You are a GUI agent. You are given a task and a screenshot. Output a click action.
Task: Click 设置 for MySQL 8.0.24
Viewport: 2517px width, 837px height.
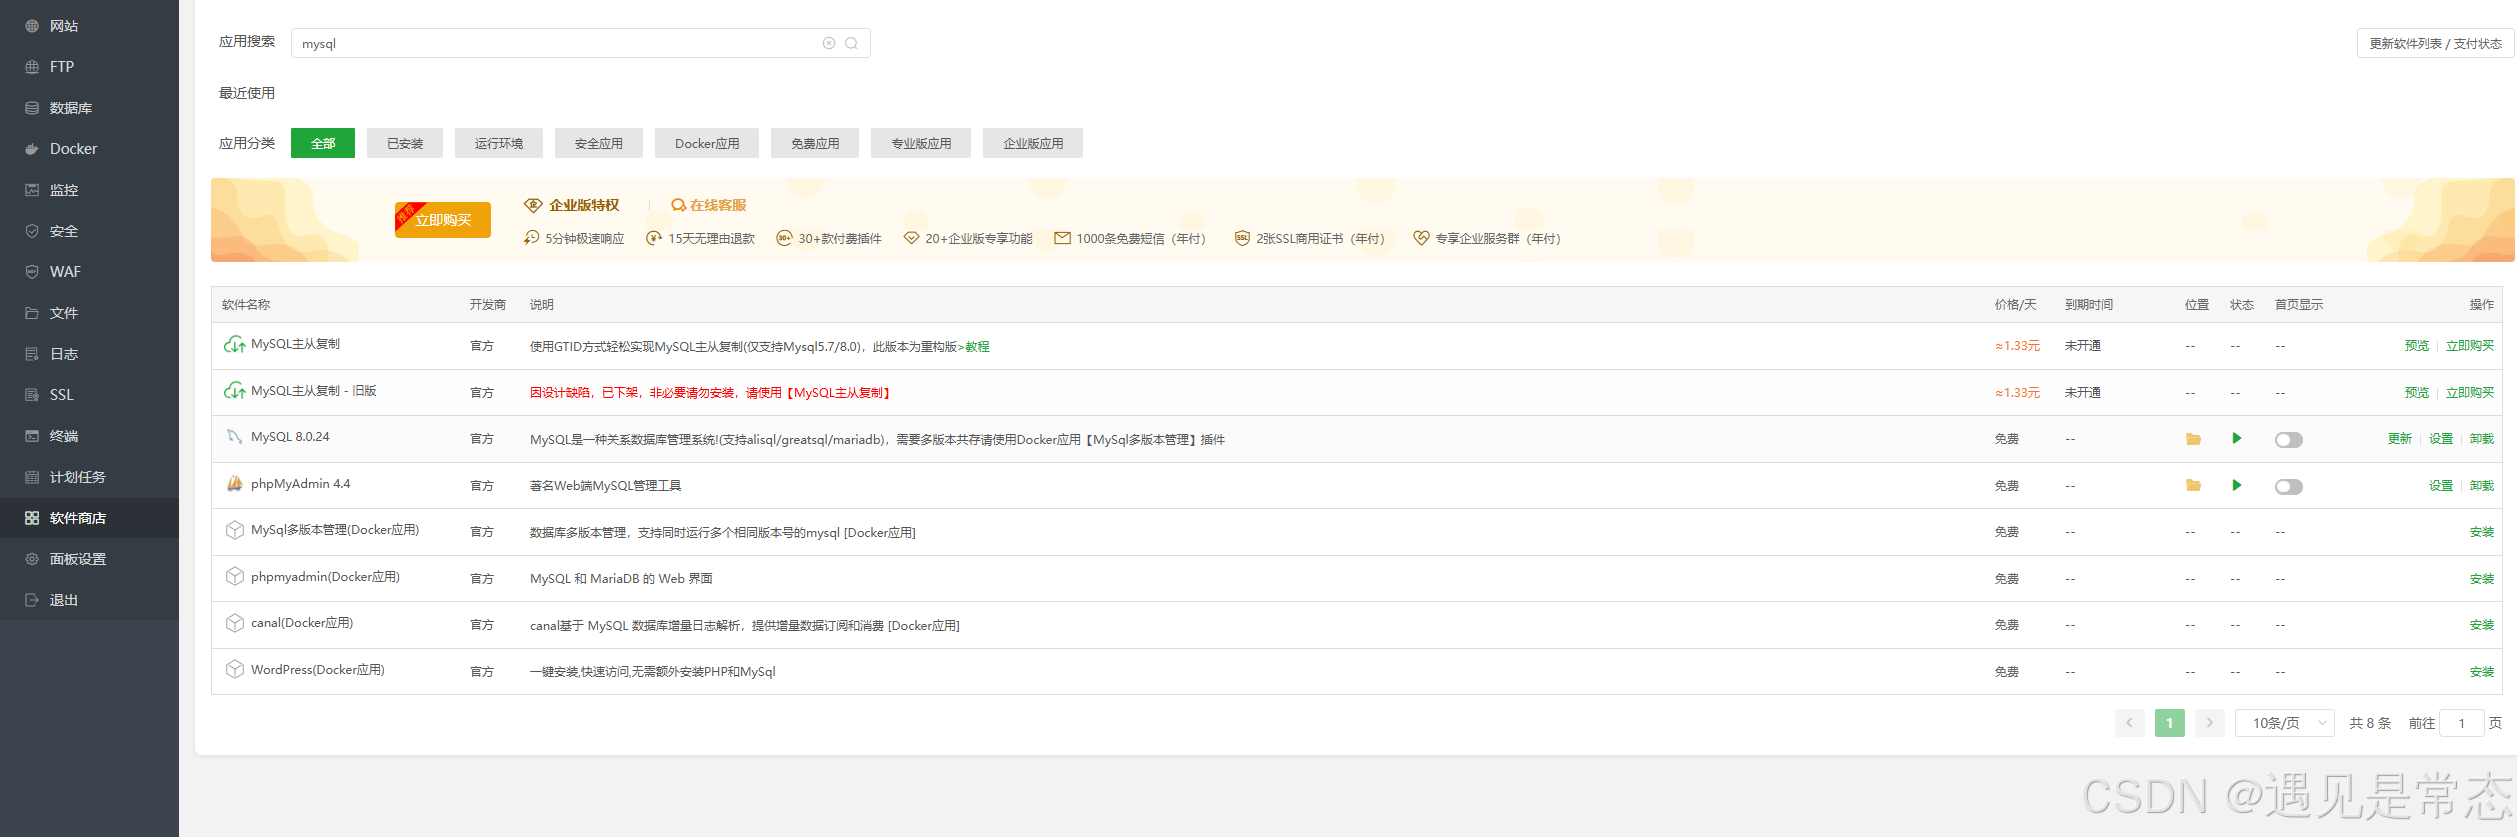pos(2441,439)
